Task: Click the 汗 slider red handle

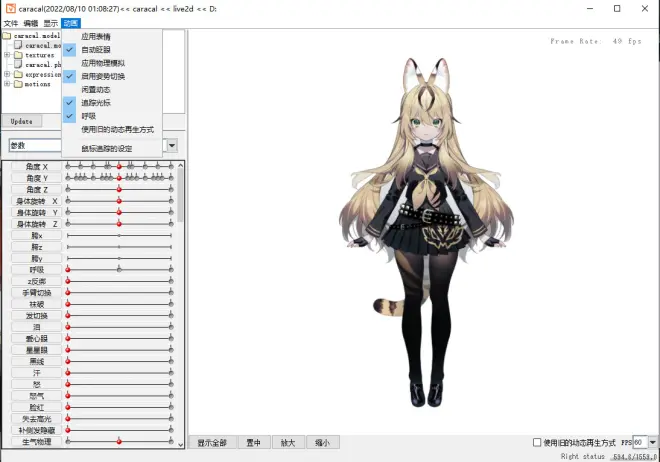Action: (x=68, y=373)
